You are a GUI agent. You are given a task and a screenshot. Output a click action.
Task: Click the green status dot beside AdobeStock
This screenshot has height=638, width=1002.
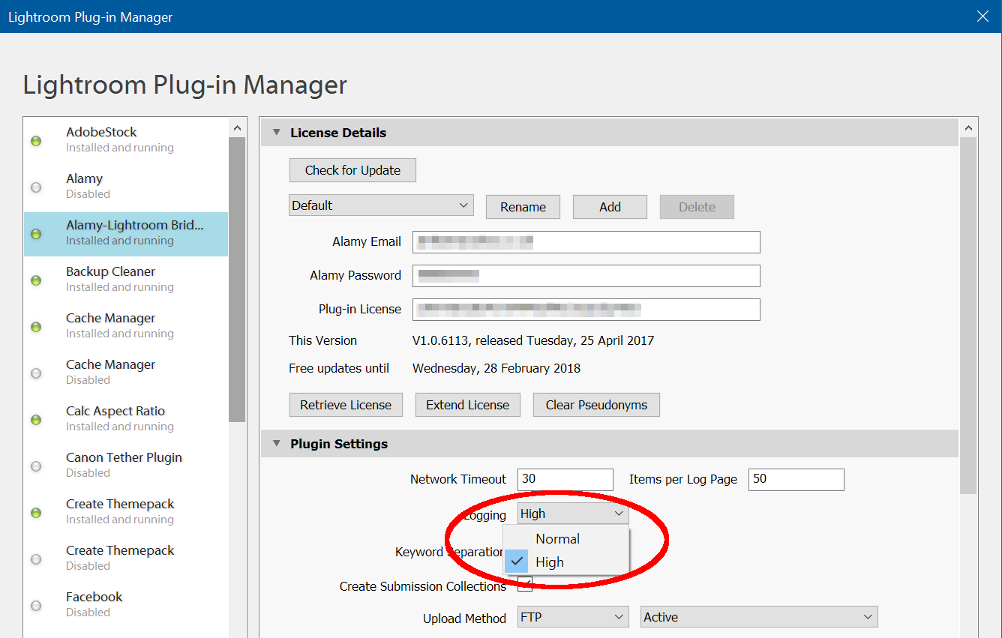pyautogui.click(x=36, y=141)
